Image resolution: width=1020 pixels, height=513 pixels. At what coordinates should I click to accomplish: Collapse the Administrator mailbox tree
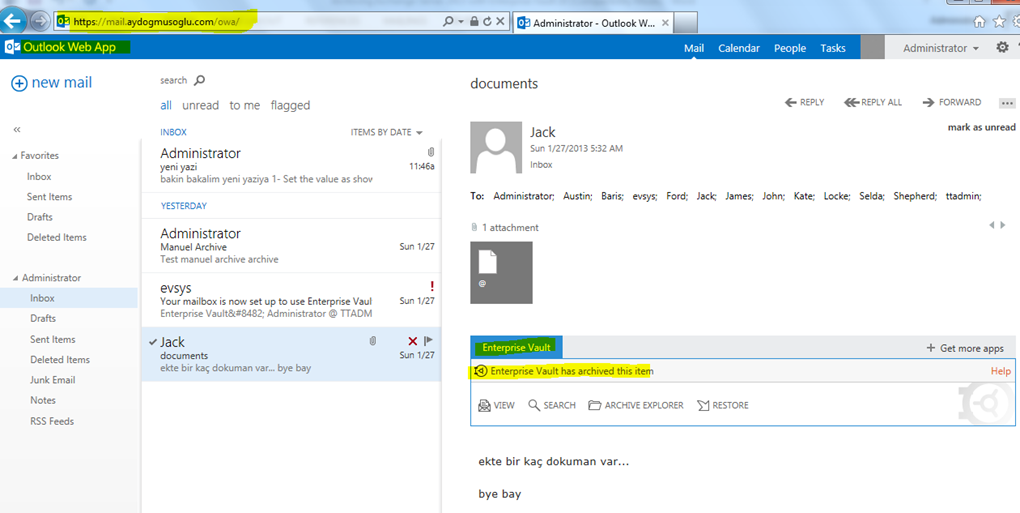pos(15,278)
